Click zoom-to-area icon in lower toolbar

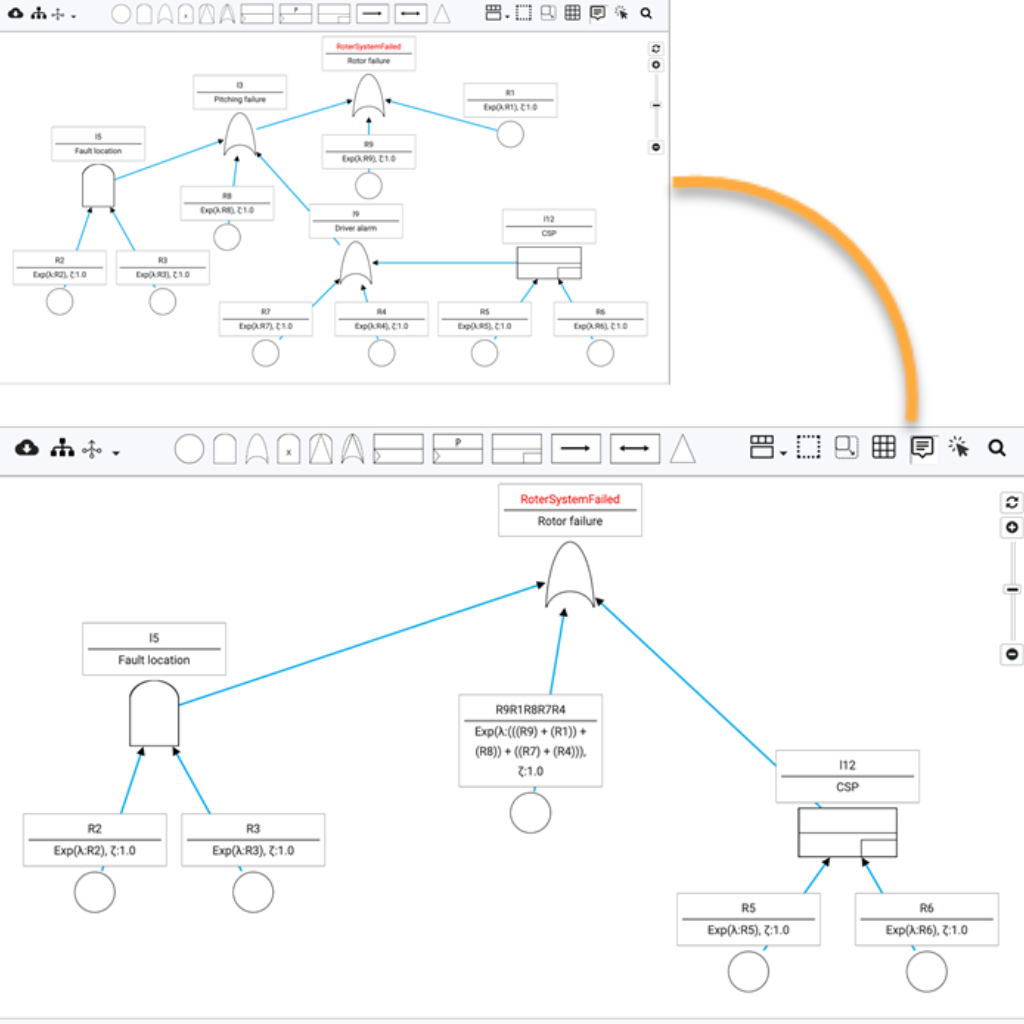point(846,447)
